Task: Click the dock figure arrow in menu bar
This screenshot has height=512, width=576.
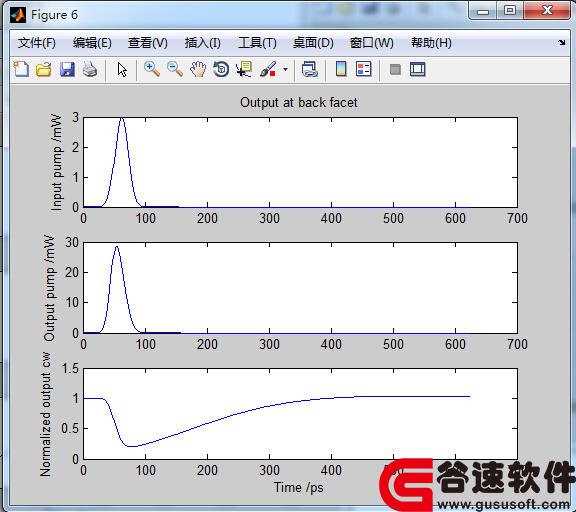Action: pyautogui.click(x=562, y=43)
